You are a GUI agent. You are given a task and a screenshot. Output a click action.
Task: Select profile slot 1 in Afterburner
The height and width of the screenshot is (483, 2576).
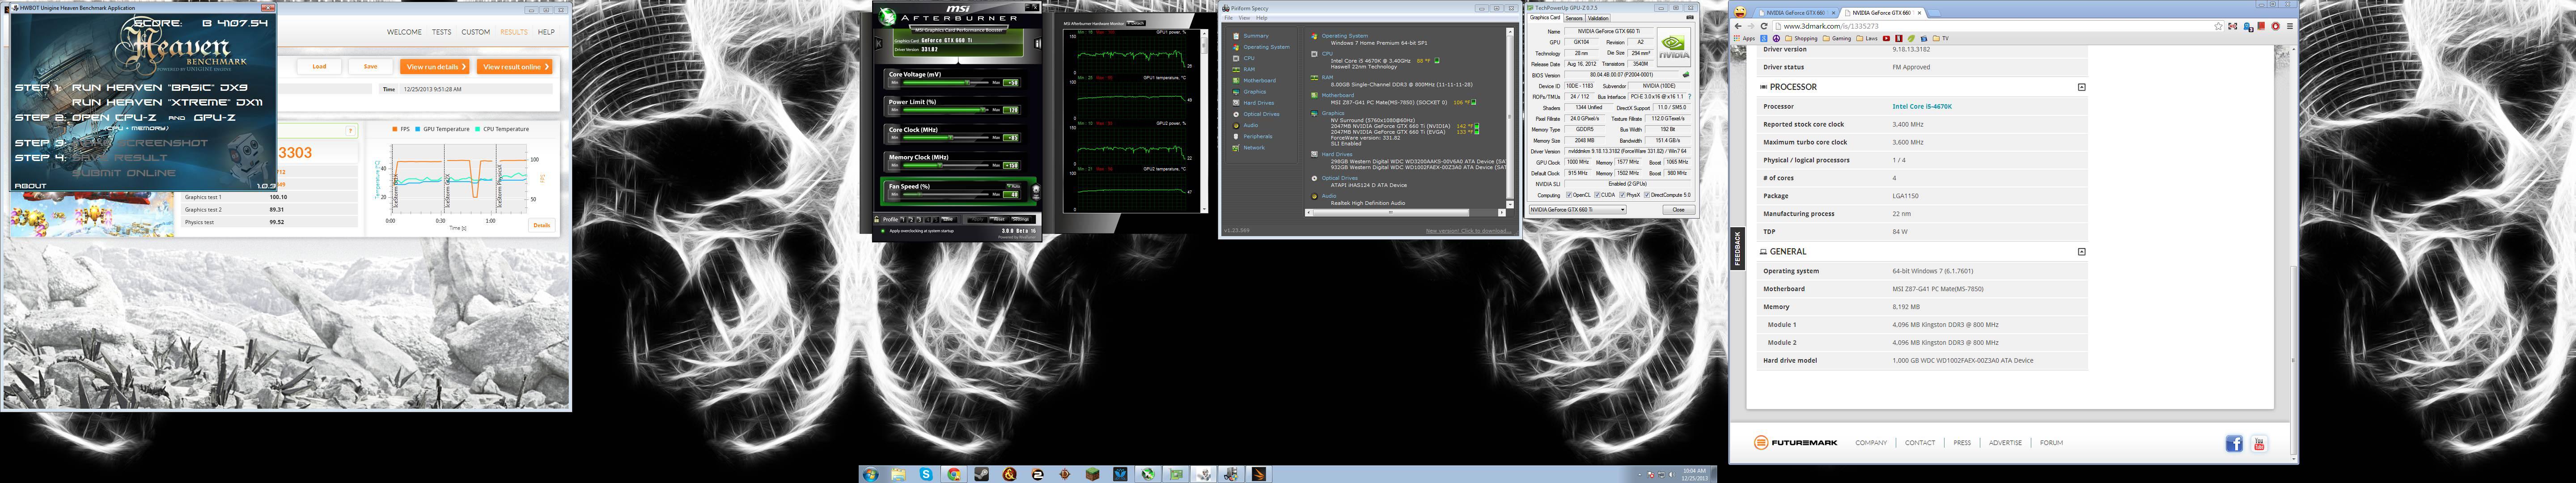point(903,219)
